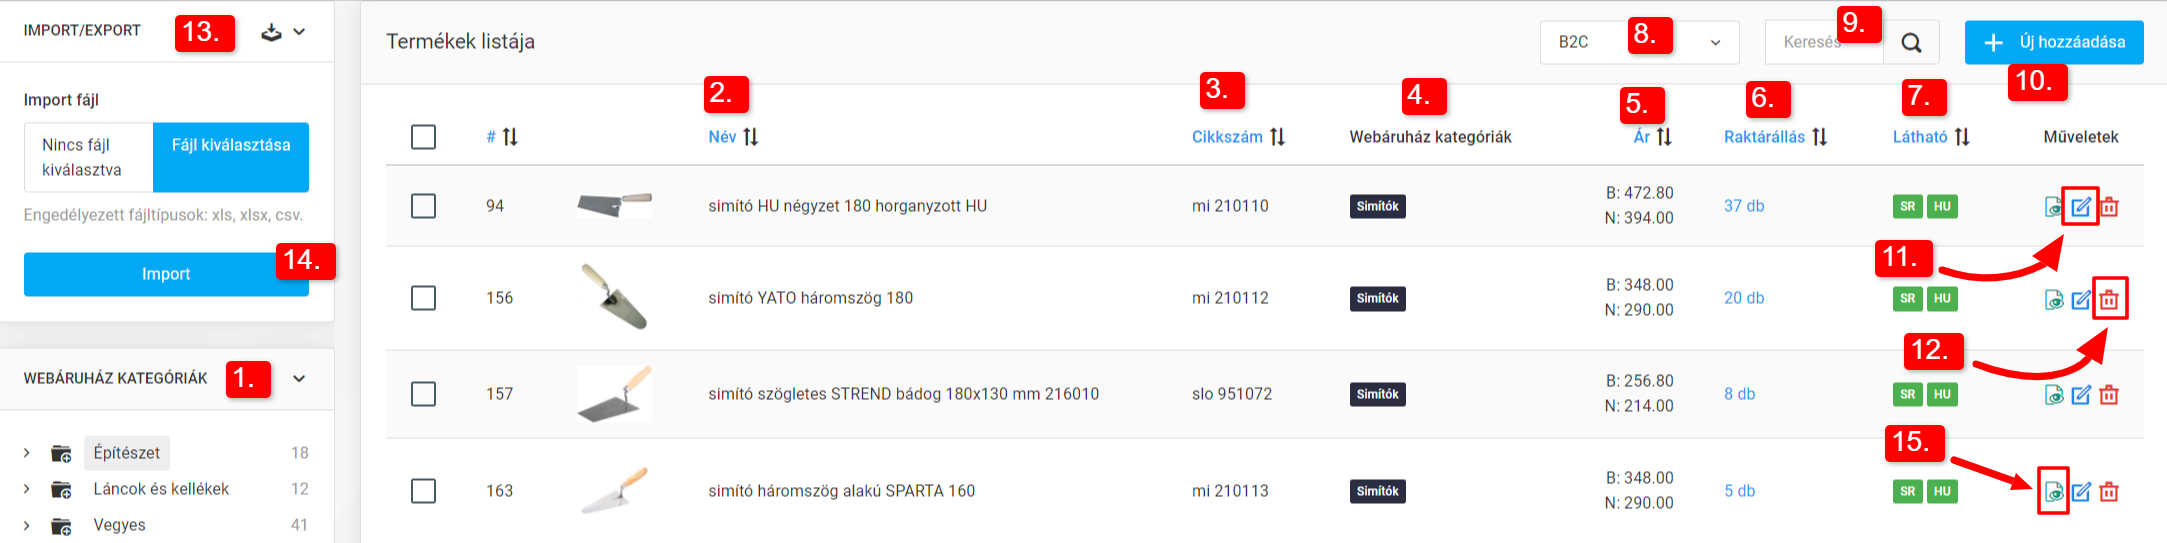Delete the simító YATO háromszög 180 product

click(x=2109, y=299)
